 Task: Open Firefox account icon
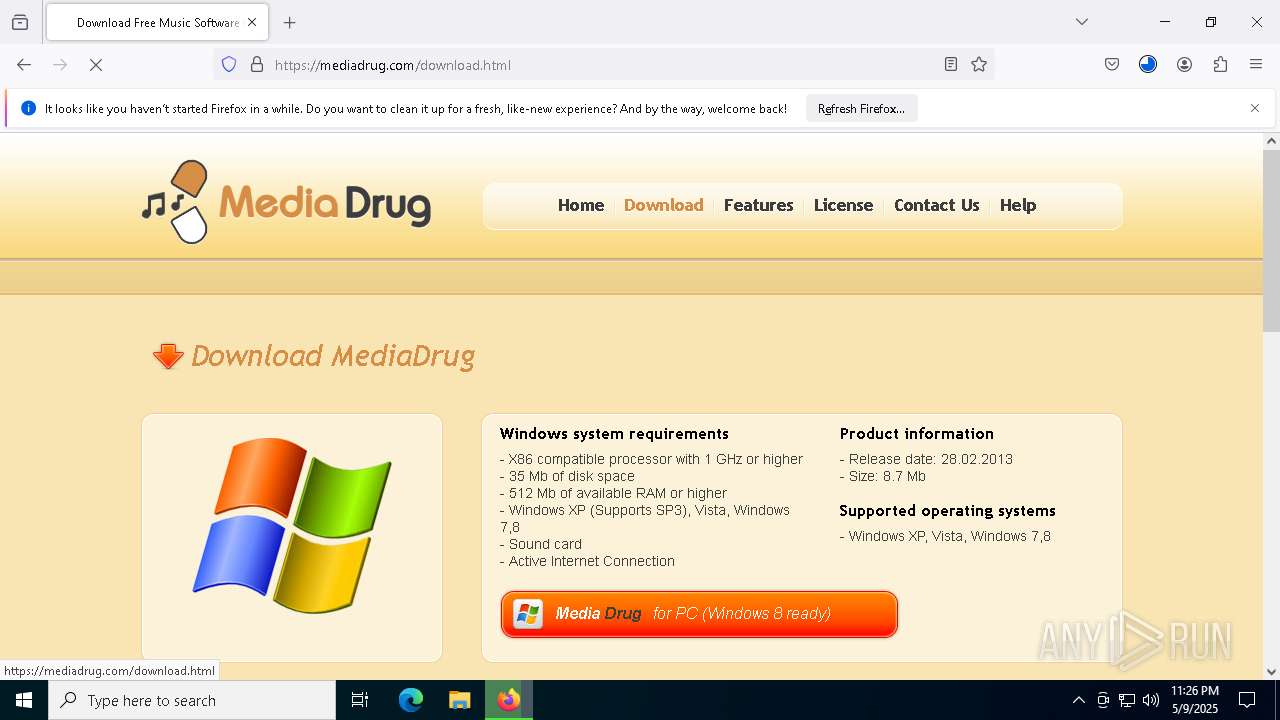[x=1184, y=64]
